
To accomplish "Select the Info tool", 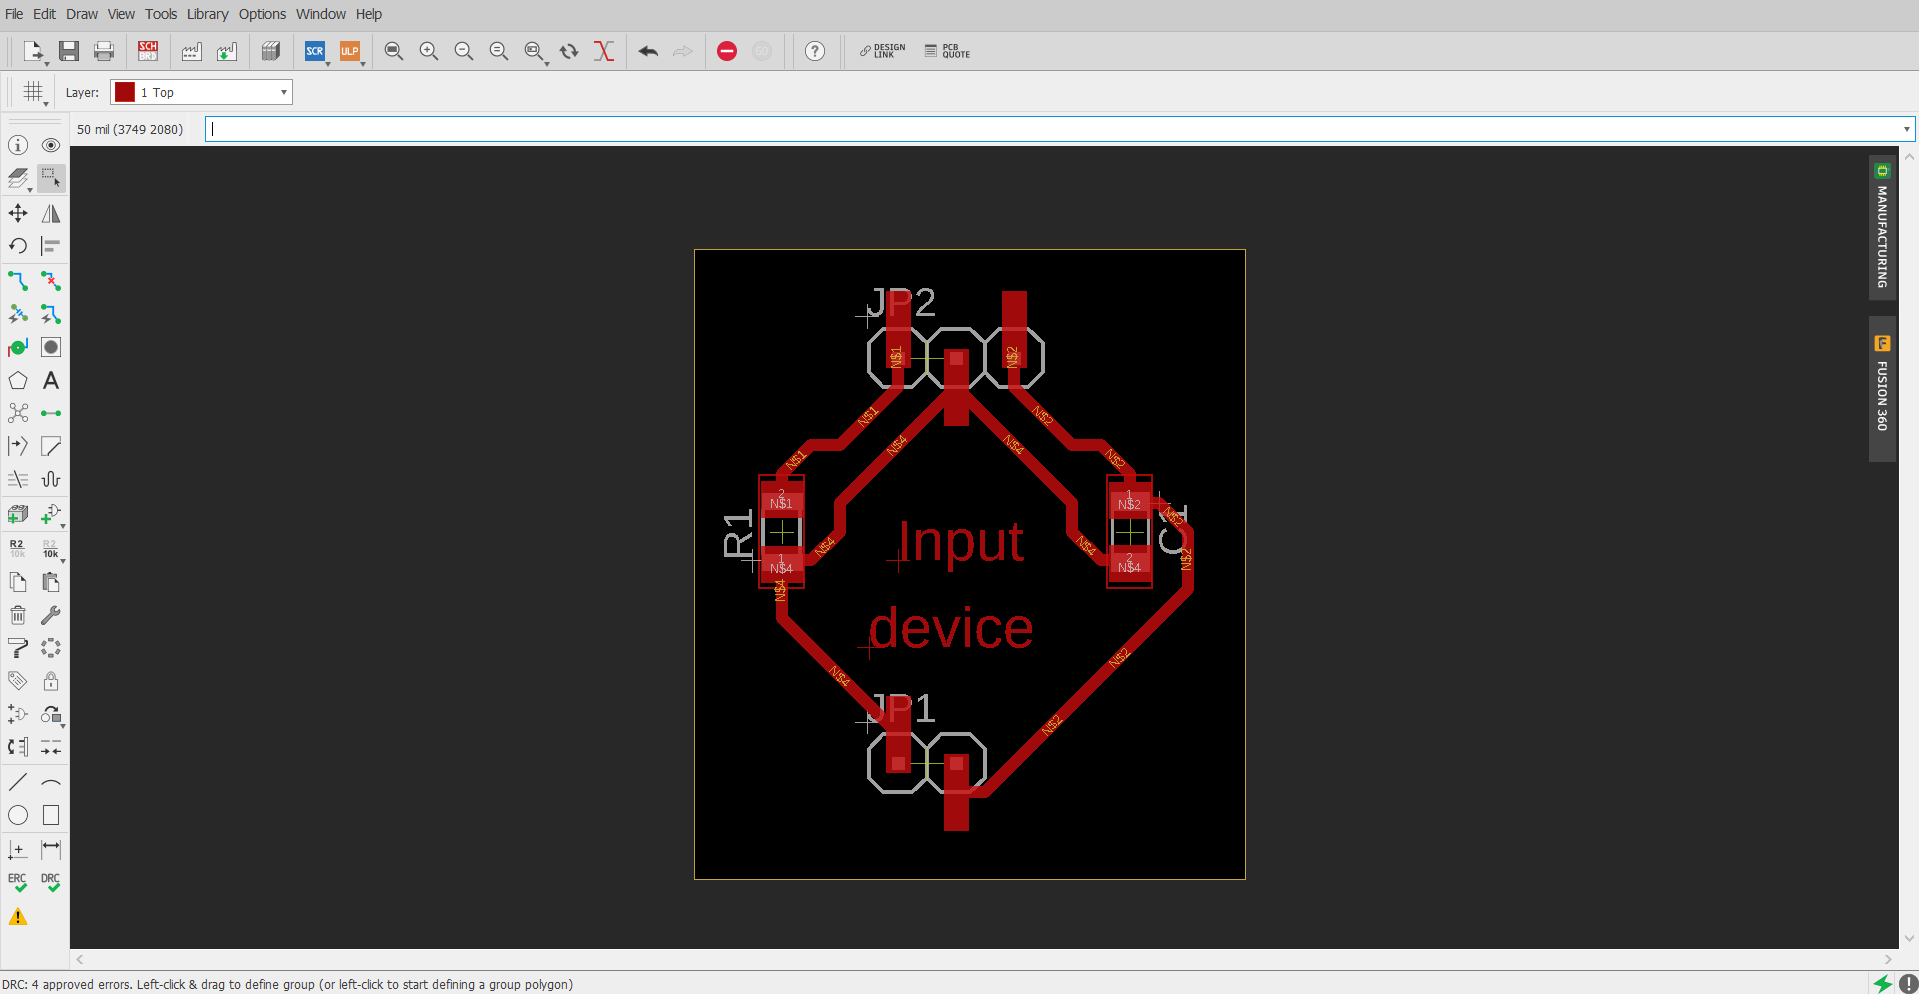I will click(18, 145).
